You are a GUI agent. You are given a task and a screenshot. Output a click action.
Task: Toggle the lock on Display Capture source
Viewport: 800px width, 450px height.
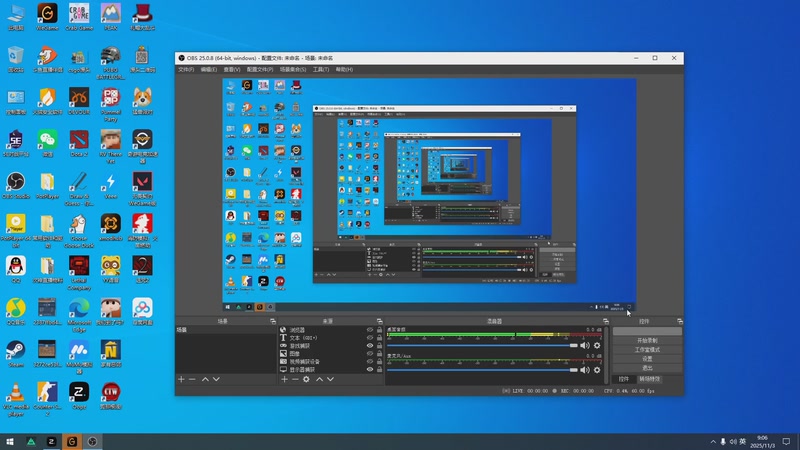click(x=379, y=369)
